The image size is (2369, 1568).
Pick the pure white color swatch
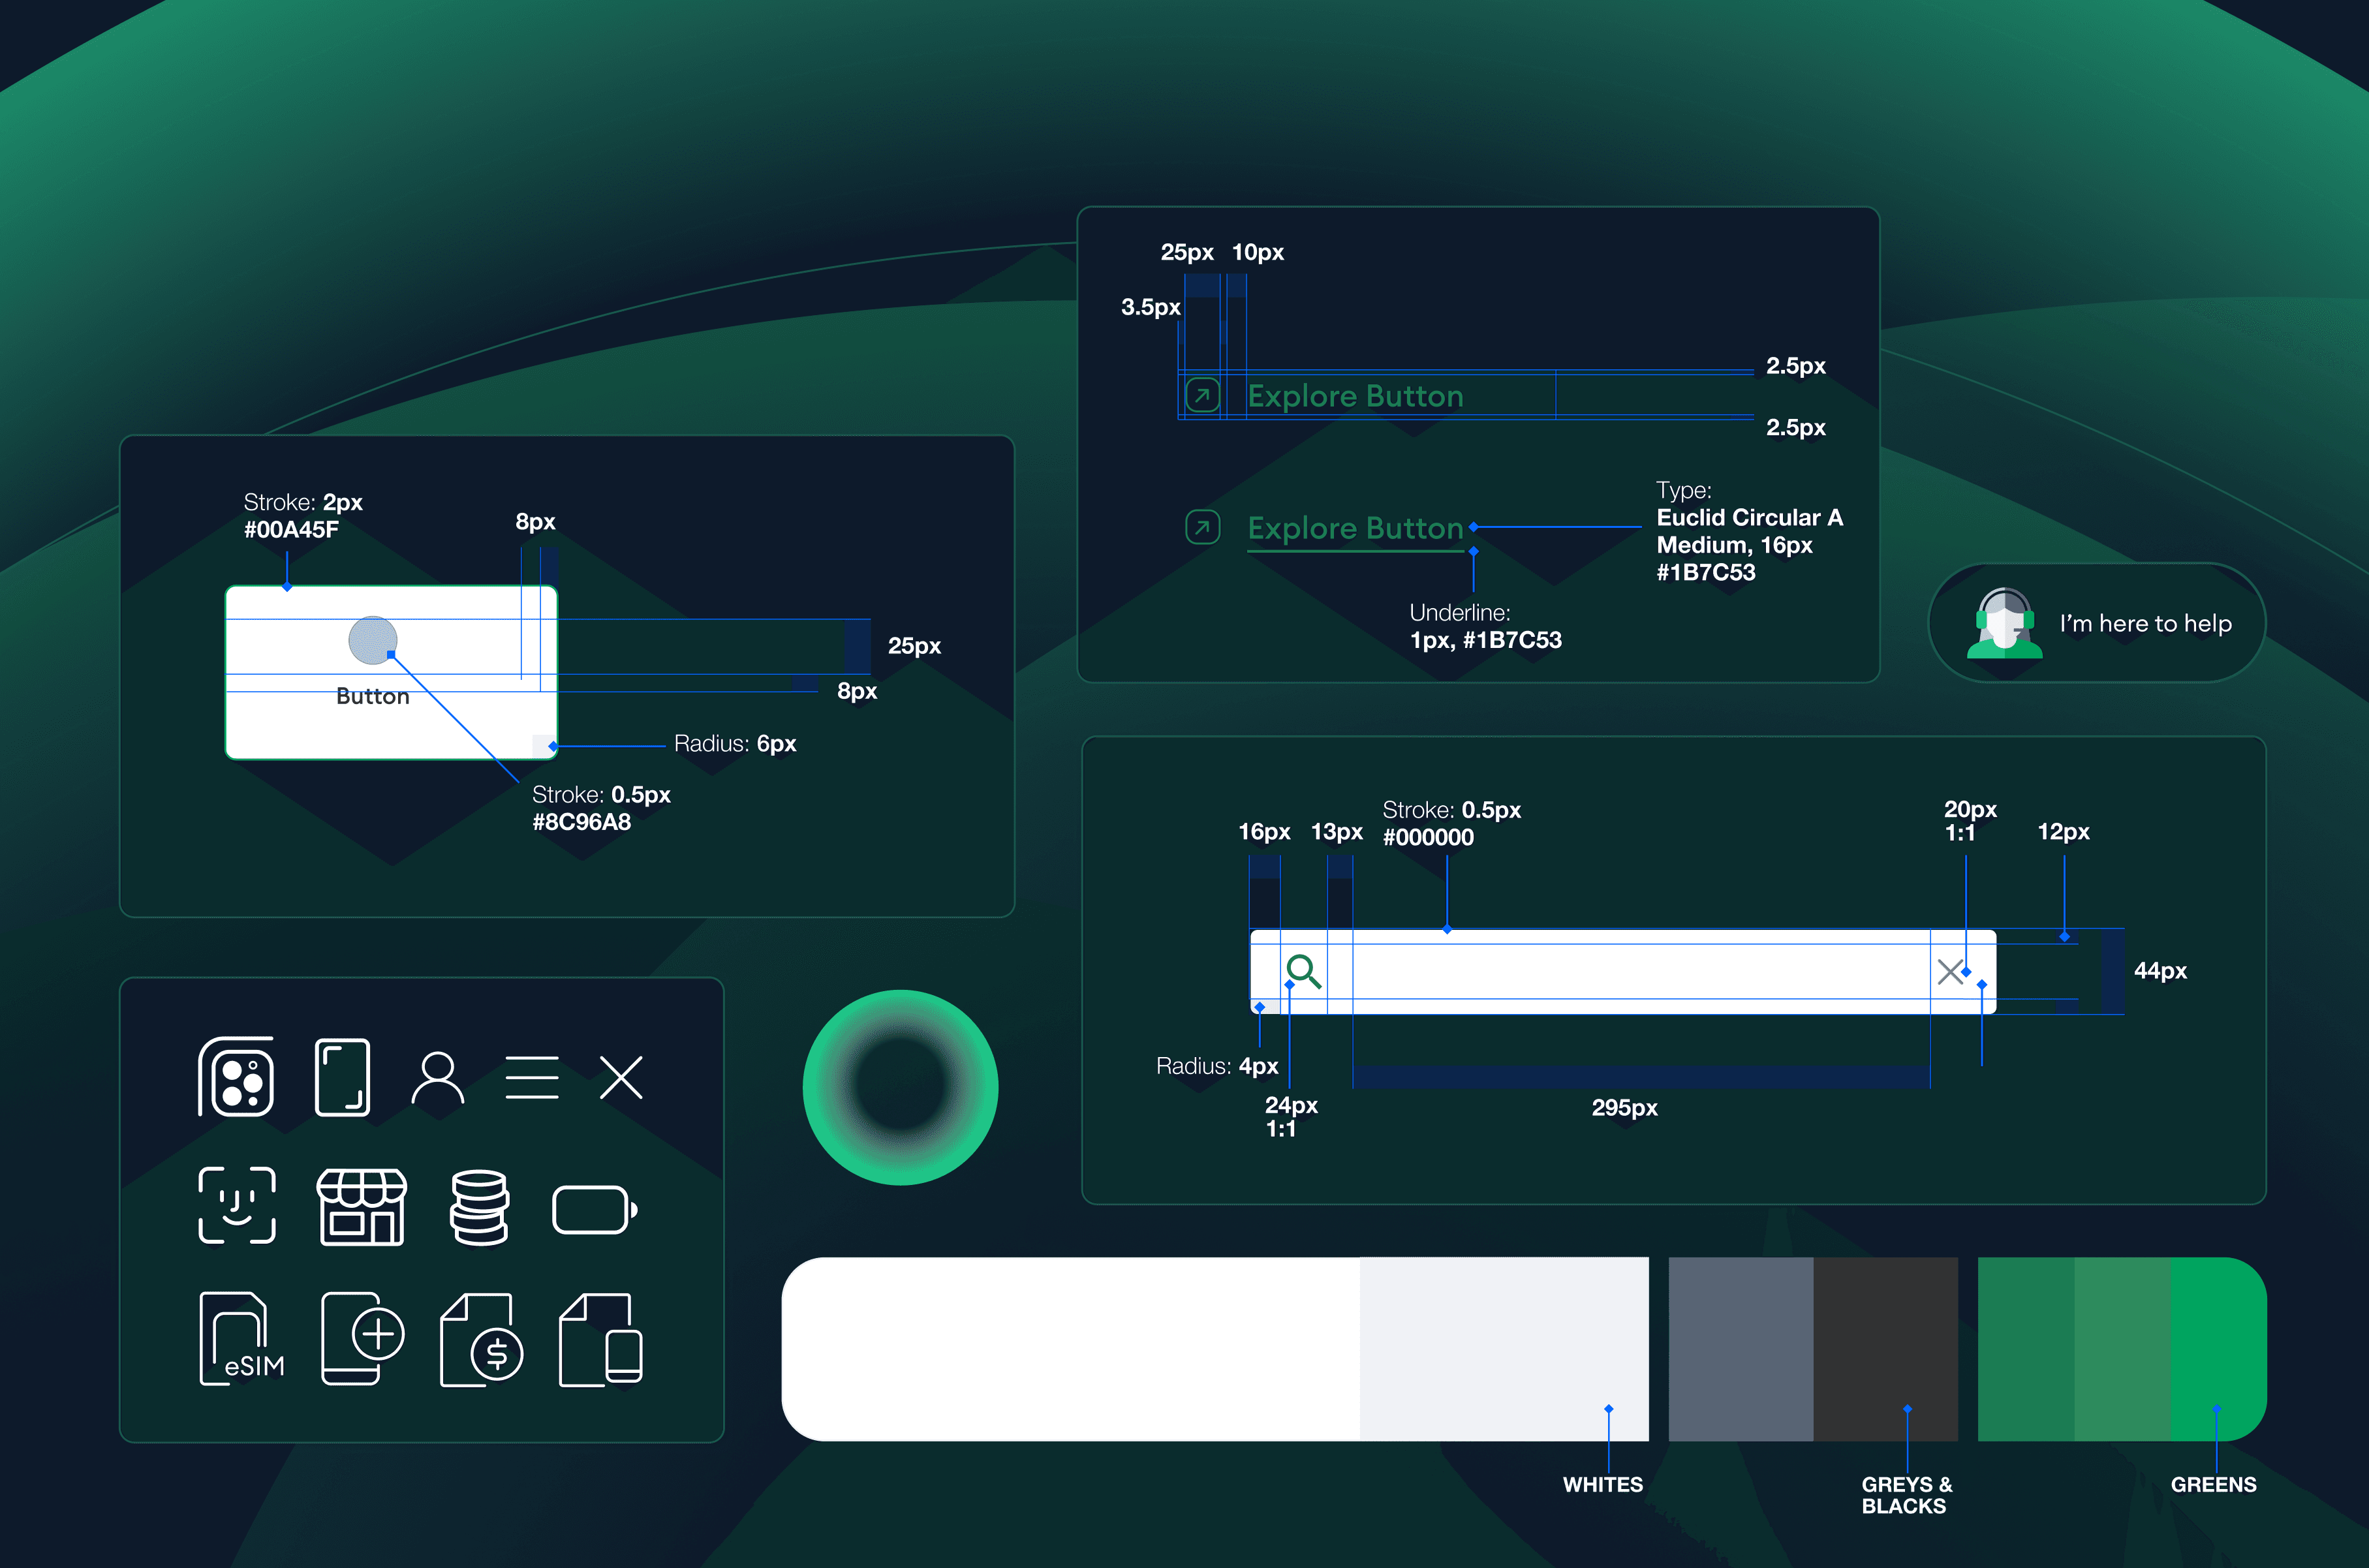coord(1071,1349)
